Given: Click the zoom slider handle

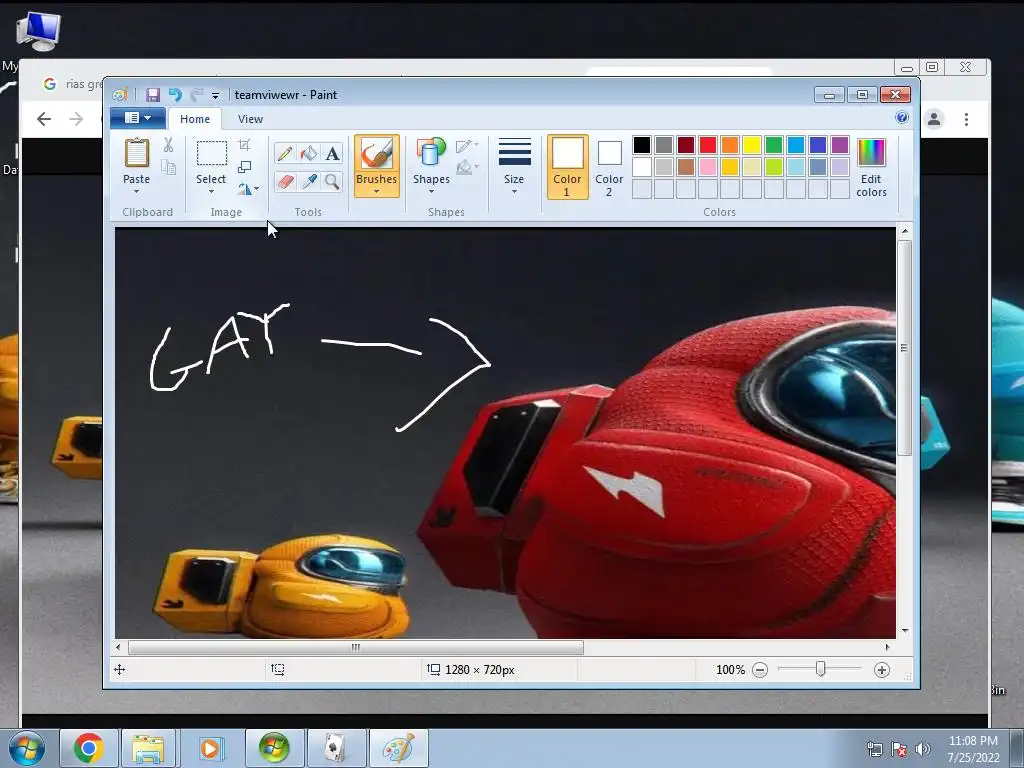Looking at the screenshot, I should click(821, 669).
